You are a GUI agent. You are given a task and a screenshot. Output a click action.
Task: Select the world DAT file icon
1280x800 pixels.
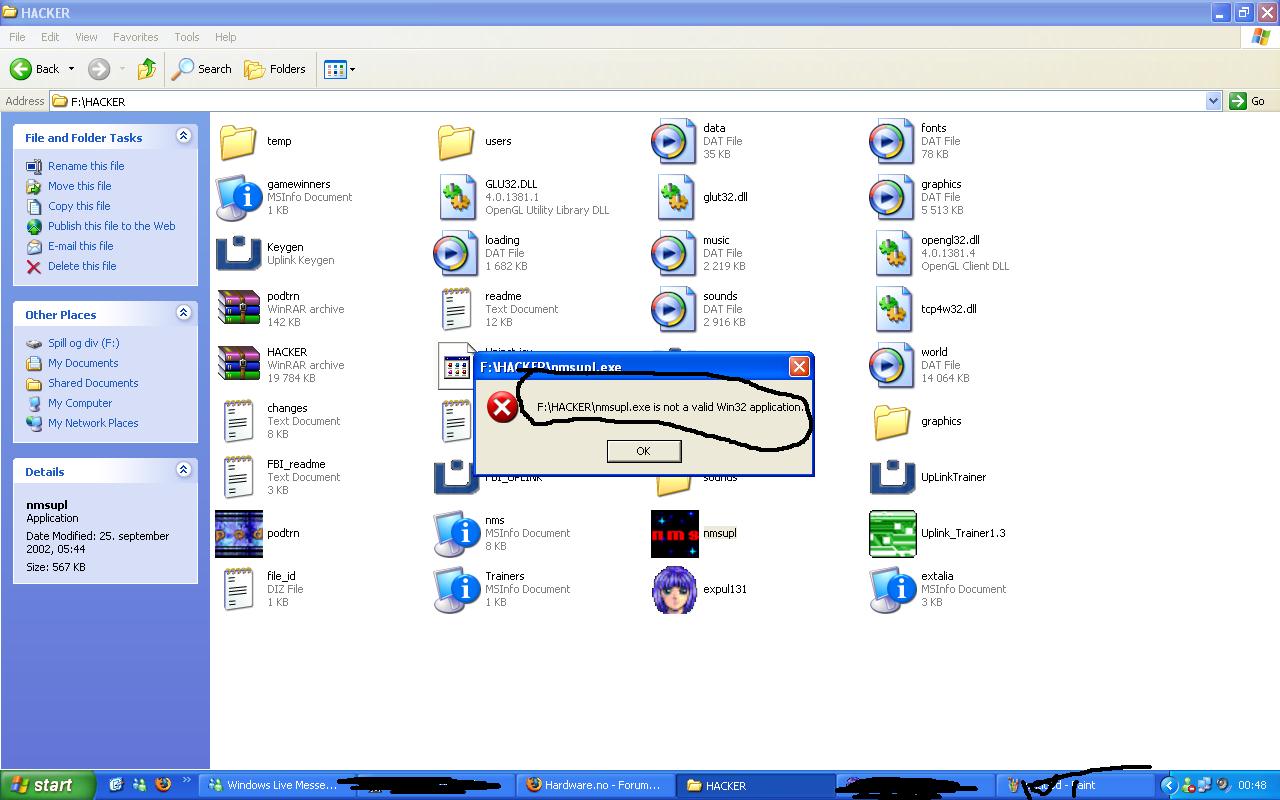click(x=892, y=365)
